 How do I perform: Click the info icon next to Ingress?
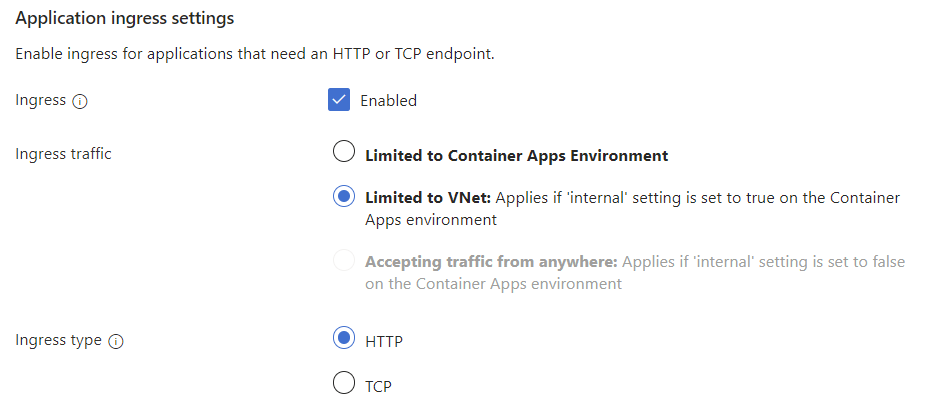[81, 101]
